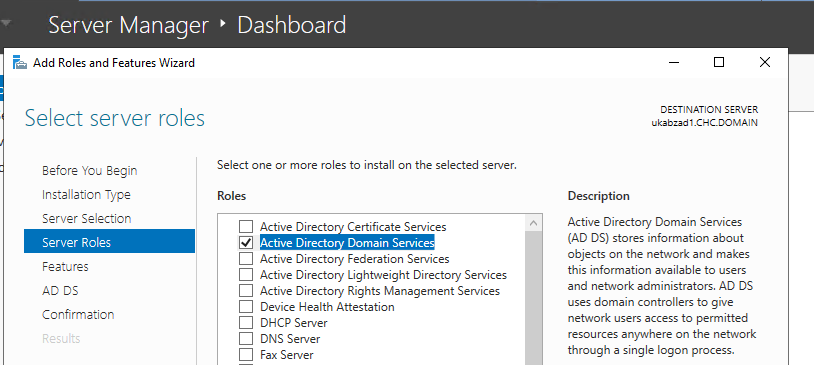The height and width of the screenshot is (365, 814).
Task: Maximize the wizard window
Action: coord(718,62)
